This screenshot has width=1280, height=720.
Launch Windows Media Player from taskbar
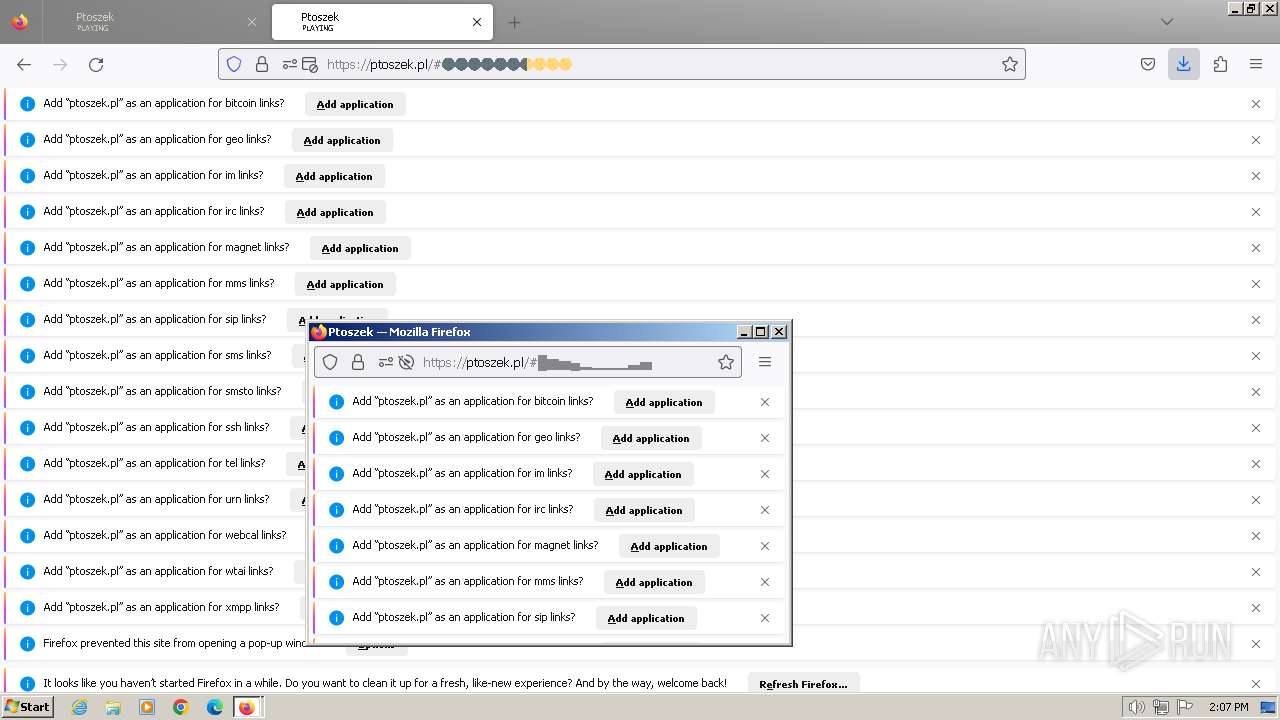pos(147,707)
